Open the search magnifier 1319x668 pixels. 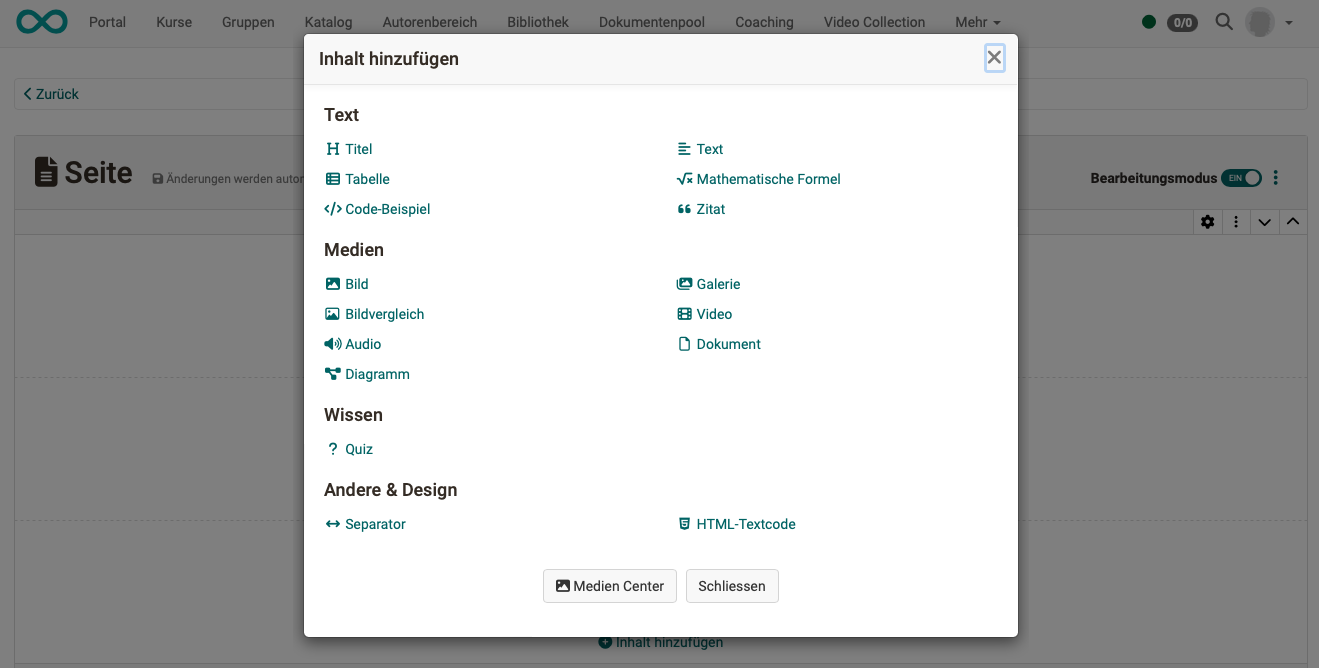point(1224,22)
